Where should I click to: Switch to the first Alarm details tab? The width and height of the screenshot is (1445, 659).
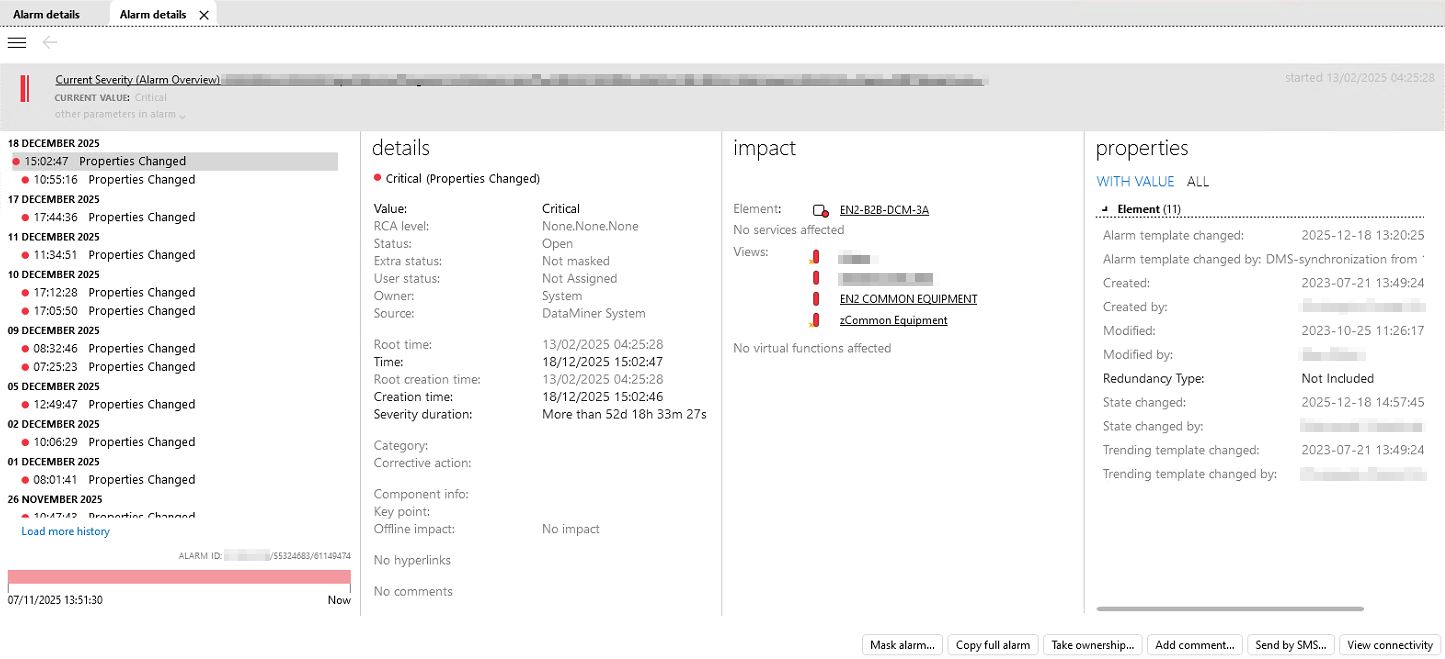point(46,15)
